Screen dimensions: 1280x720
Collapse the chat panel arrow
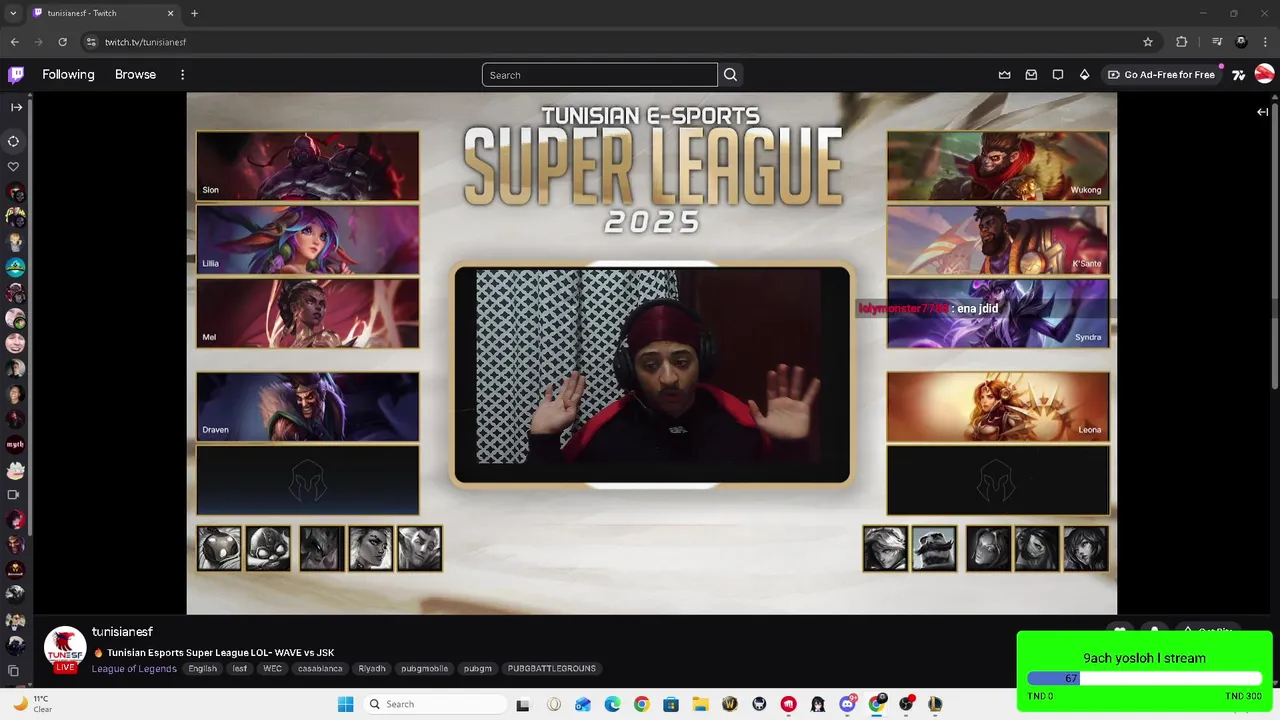pyautogui.click(x=1262, y=112)
